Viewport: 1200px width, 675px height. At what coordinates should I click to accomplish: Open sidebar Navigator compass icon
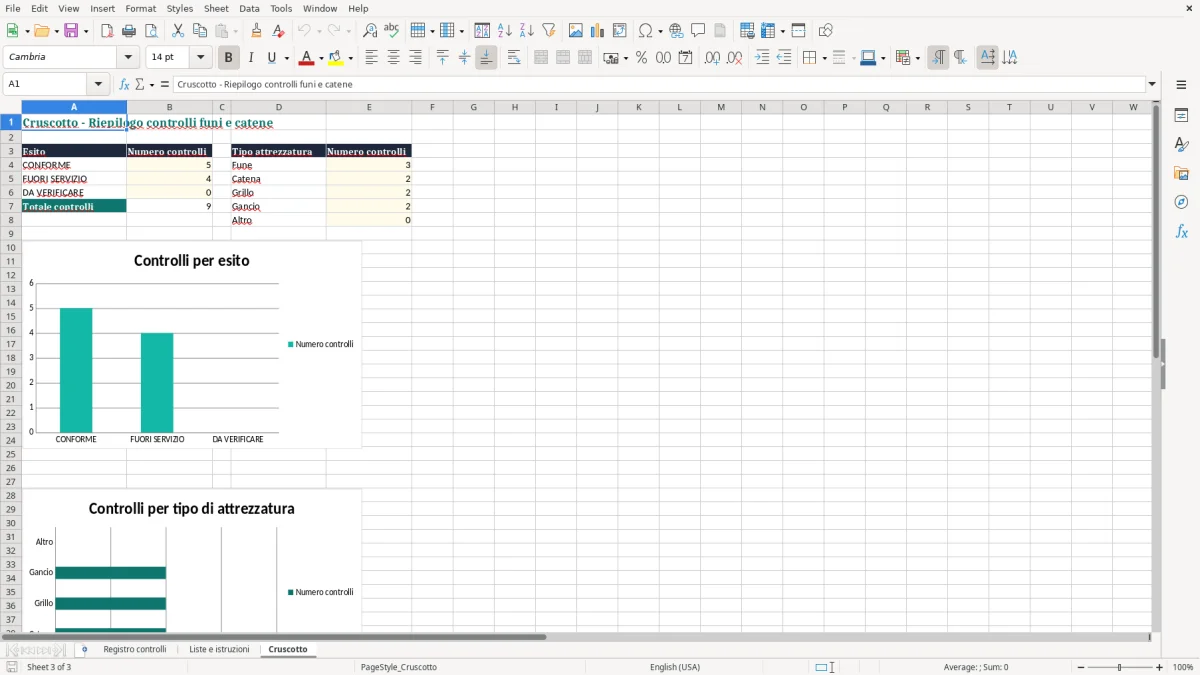(1181, 202)
